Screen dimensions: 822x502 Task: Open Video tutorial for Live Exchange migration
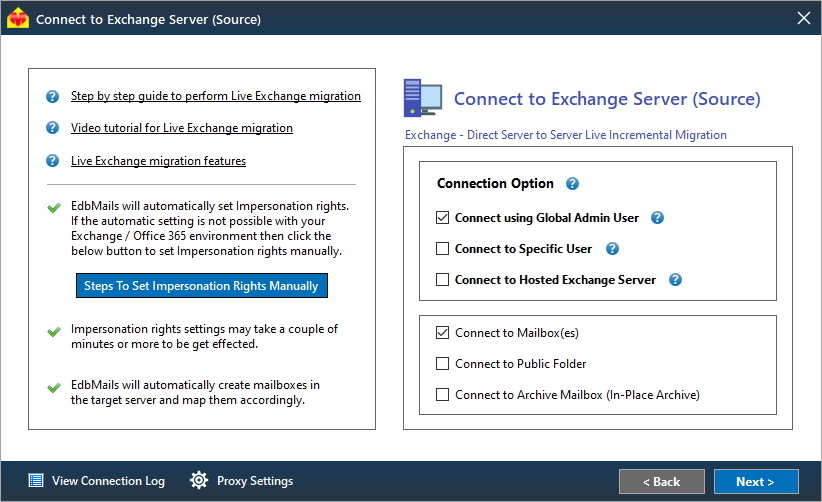[x=182, y=129]
